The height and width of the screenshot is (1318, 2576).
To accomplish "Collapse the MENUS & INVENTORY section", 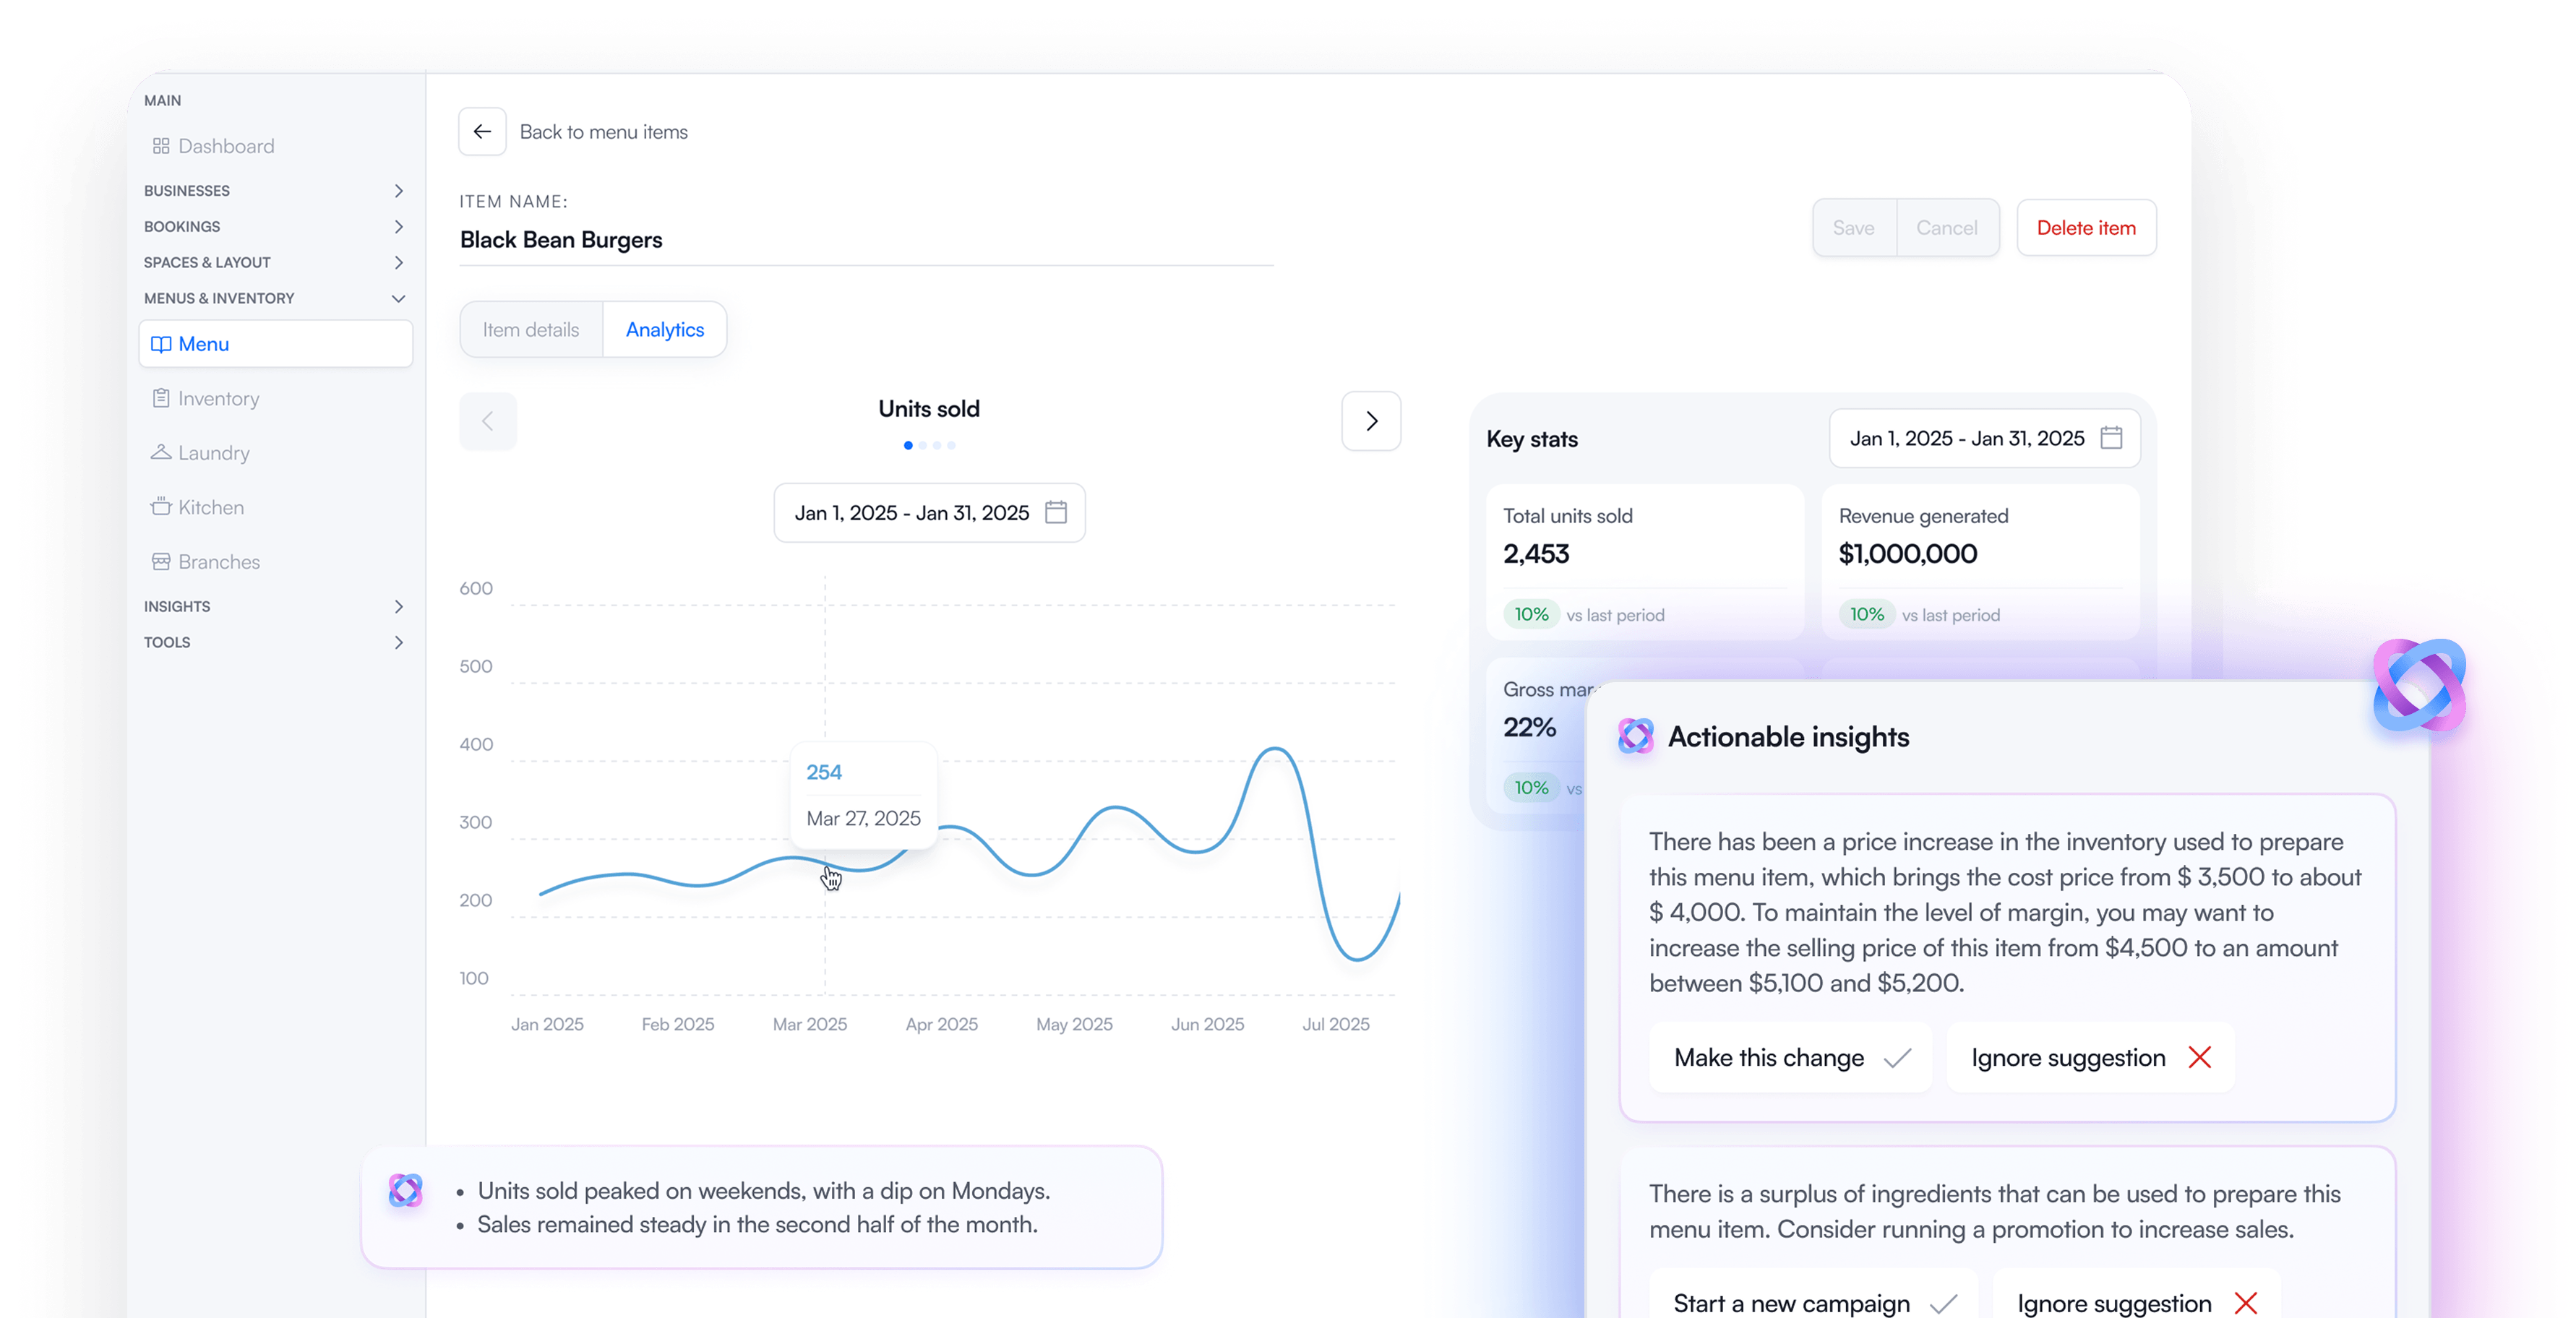I will click(275, 298).
